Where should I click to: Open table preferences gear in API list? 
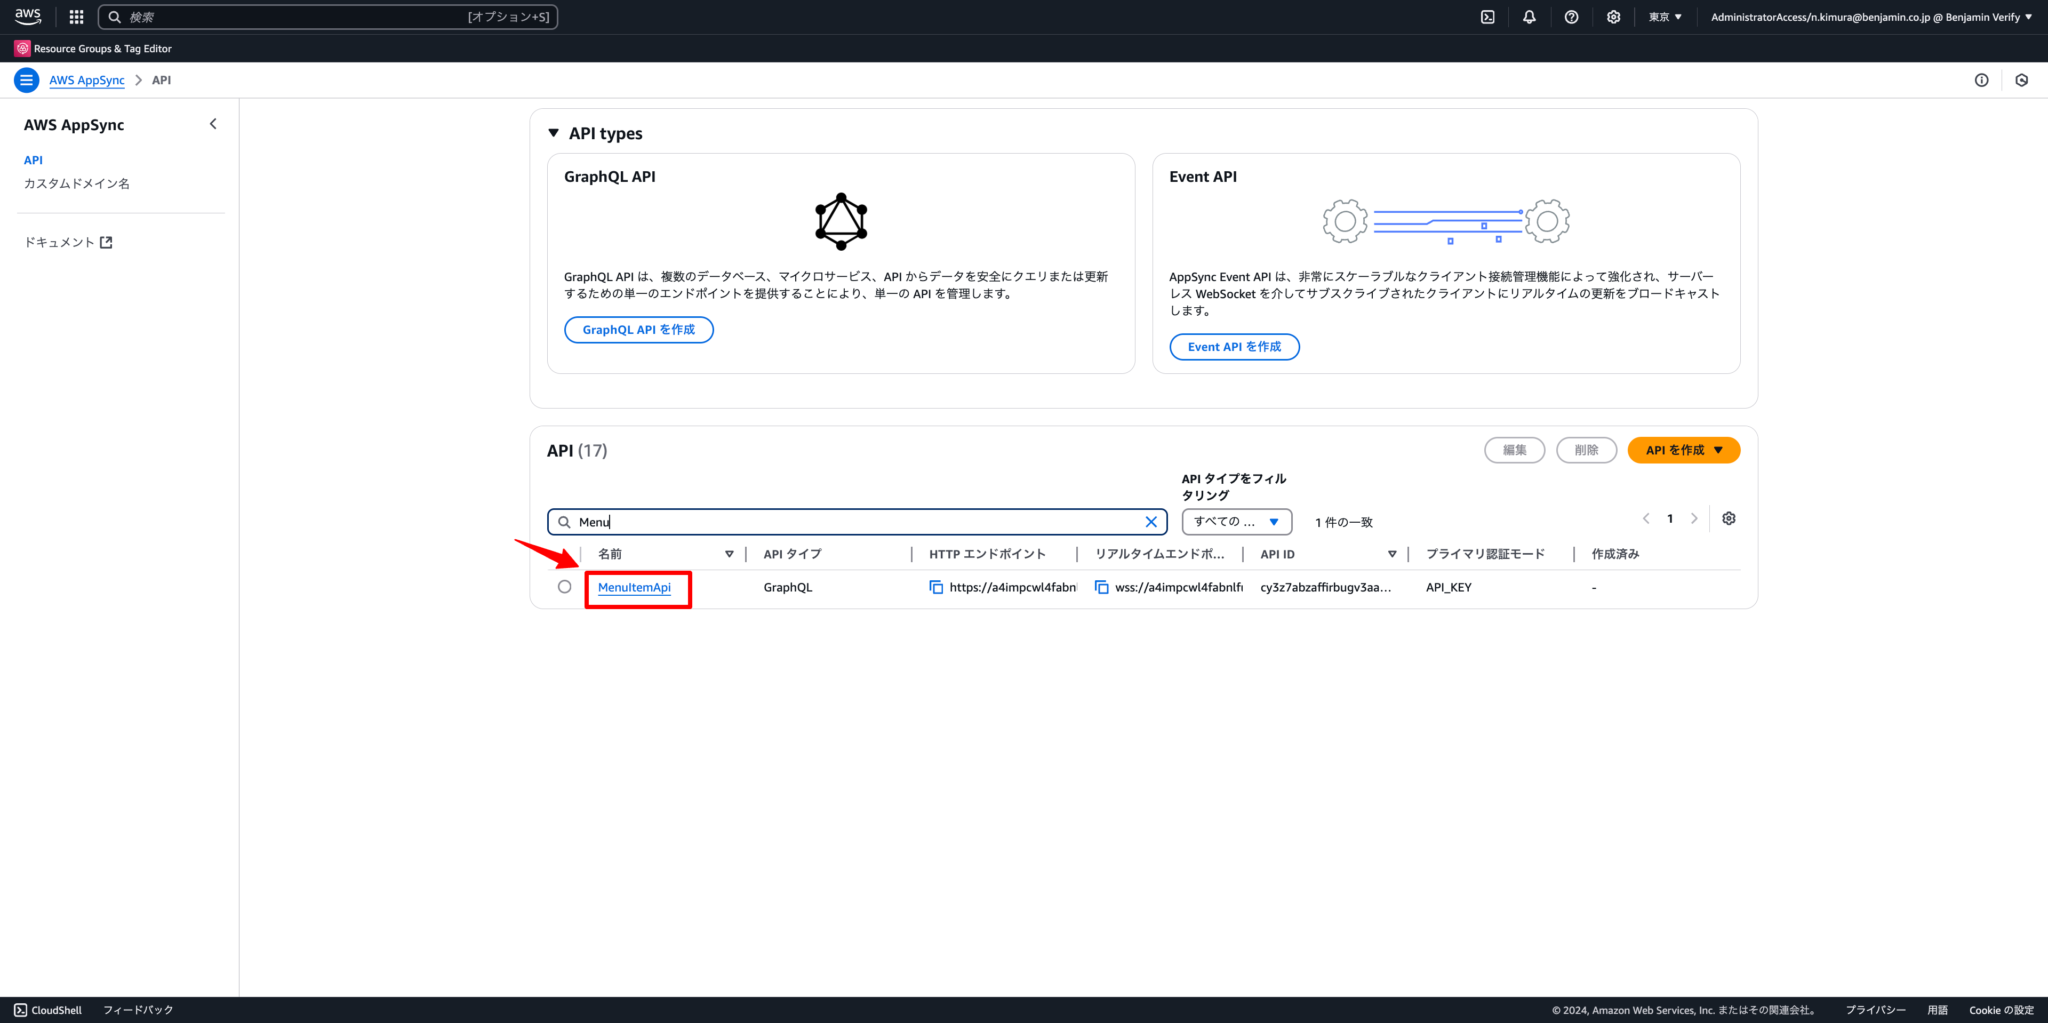[1728, 518]
